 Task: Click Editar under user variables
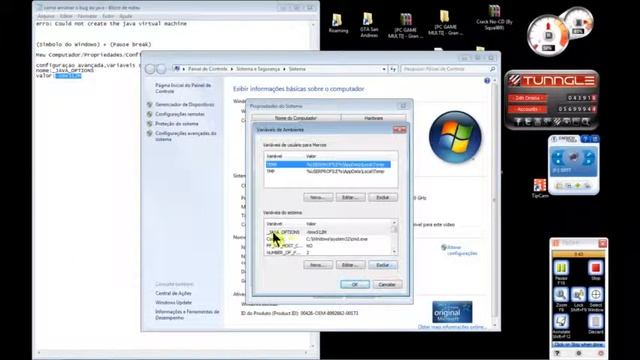click(350, 197)
